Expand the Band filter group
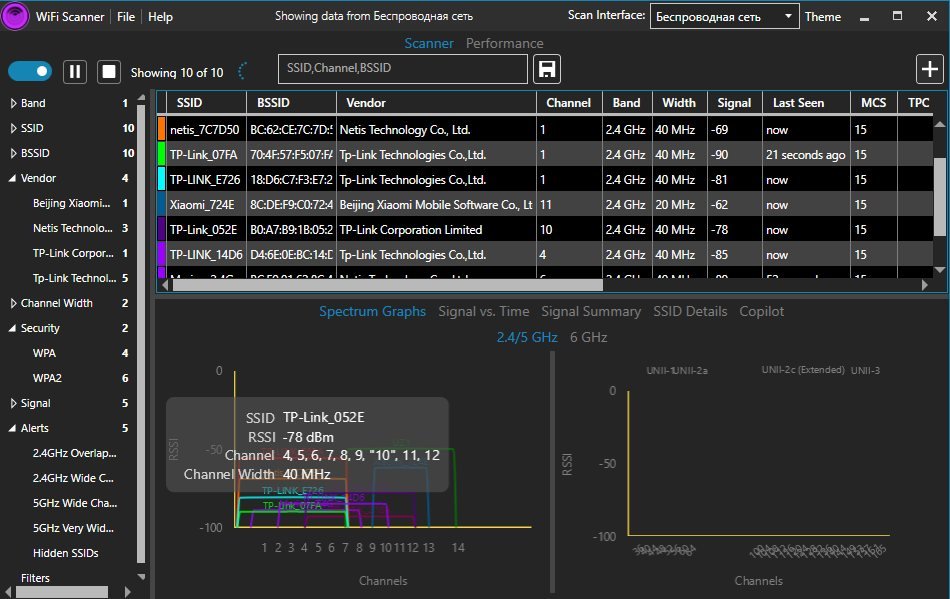This screenshot has height=599, width=950. point(13,103)
